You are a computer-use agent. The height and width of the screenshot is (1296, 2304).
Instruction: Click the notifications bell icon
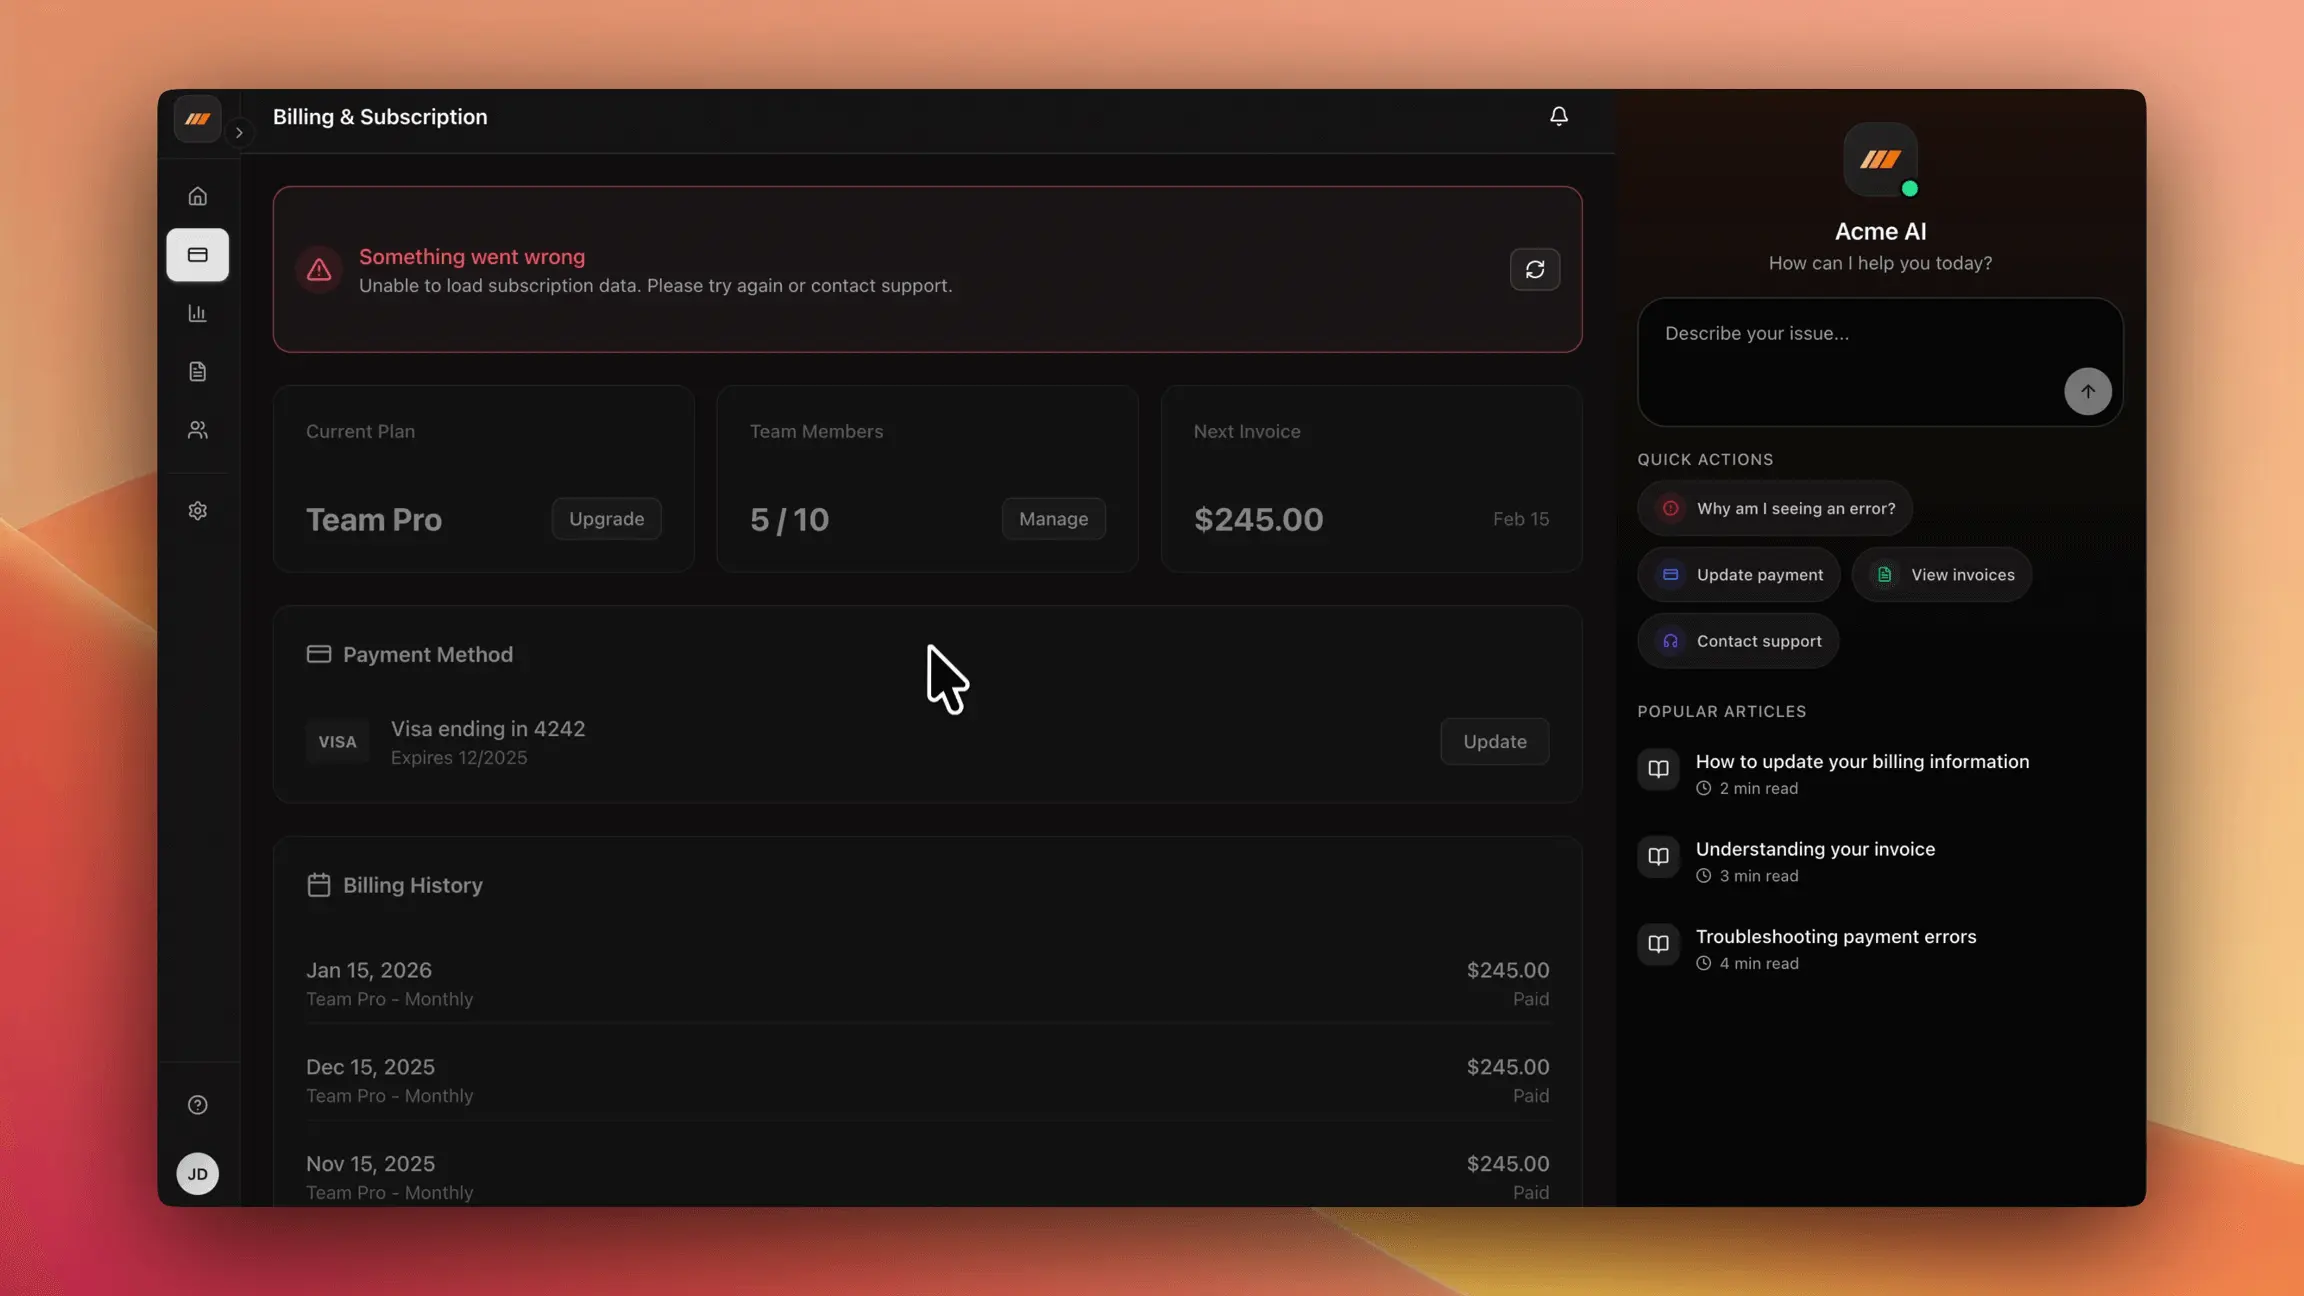coord(1558,117)
